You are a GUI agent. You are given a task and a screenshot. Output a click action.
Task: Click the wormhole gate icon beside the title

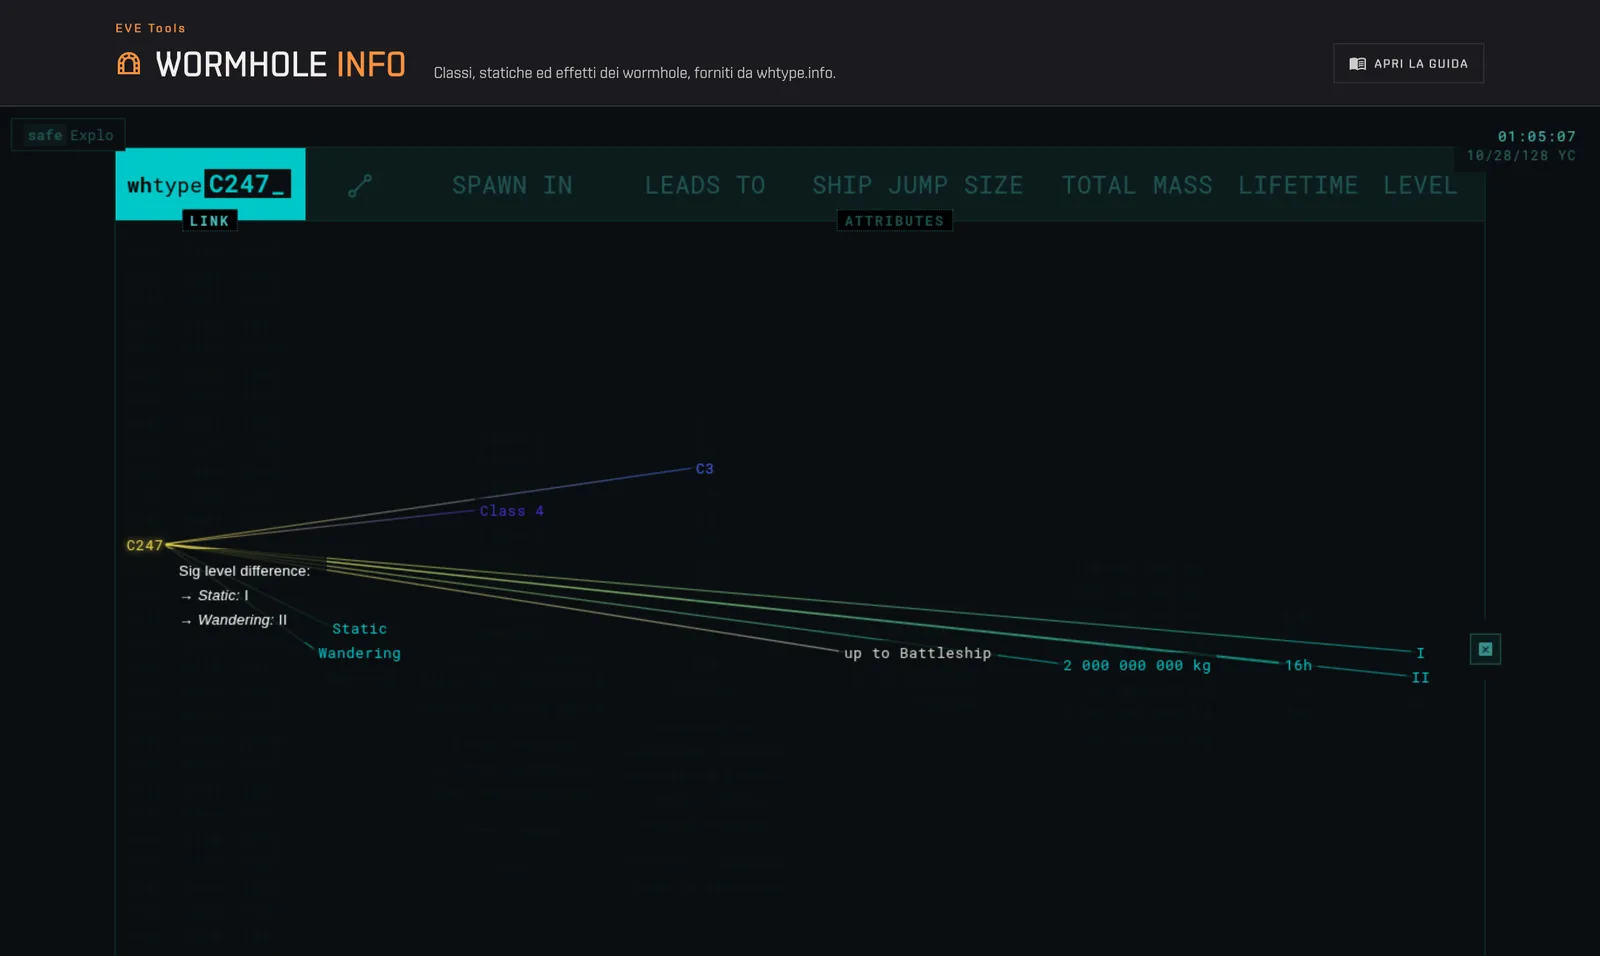point(129,64)
